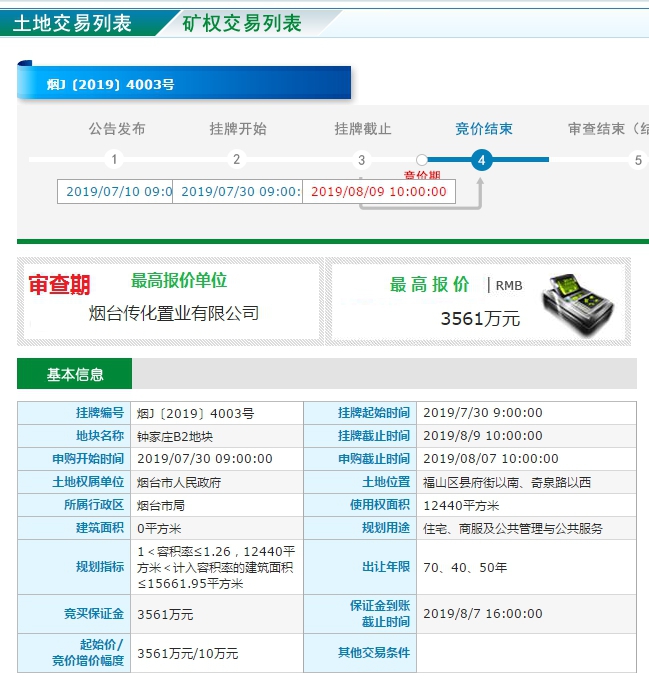This screenshot has height=688, width=649.
Task: Click the 2019/8/7 16:00:00 deposit deadline value
Action: tap(483, 613)
